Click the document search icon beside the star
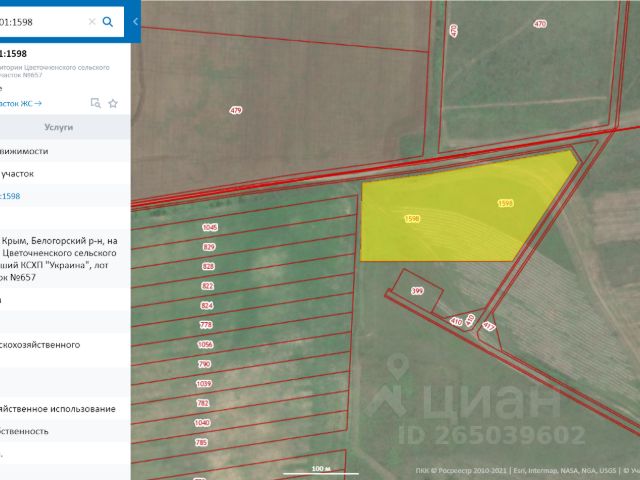Image resolution: width=640 pixels, height=480 pixels. coord(96,103)
